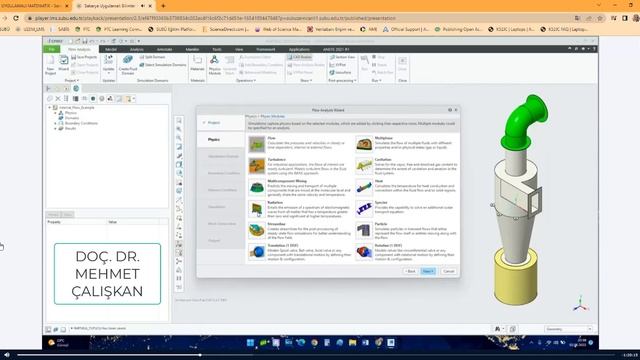Close the Flow Analysis Wizard dialog
This screenshot has height=360, width=640.
tap(456, 110)
